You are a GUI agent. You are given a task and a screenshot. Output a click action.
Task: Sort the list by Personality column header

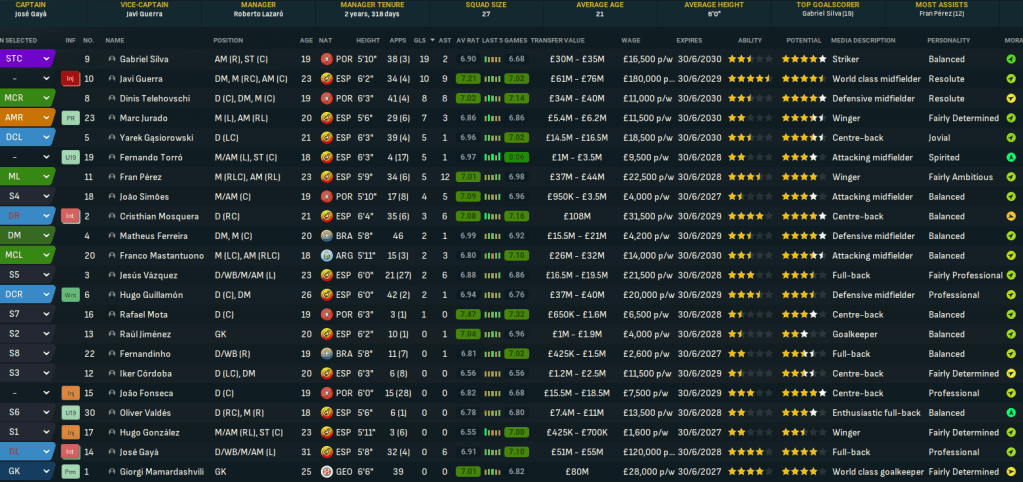coord(947,40)
